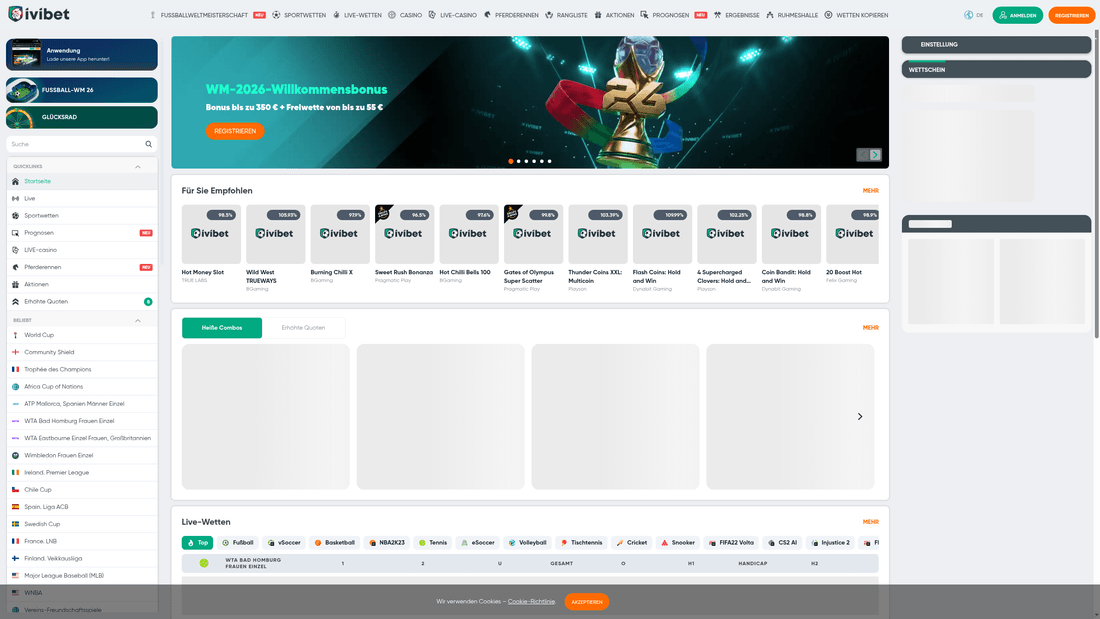1100x619 pixels.
Task: Open the Wettschein panel
Action: 996,69
